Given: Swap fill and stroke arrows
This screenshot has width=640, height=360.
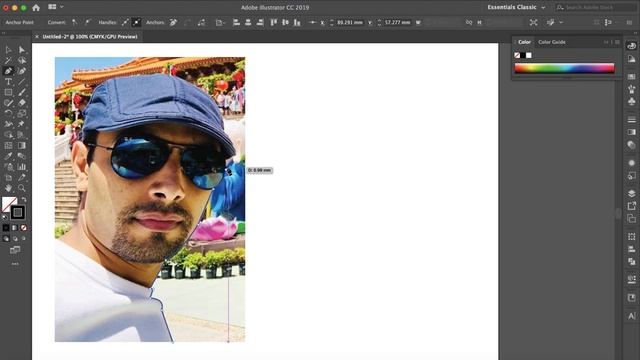Looking at the screenshot, I should (x=24, y=199).
